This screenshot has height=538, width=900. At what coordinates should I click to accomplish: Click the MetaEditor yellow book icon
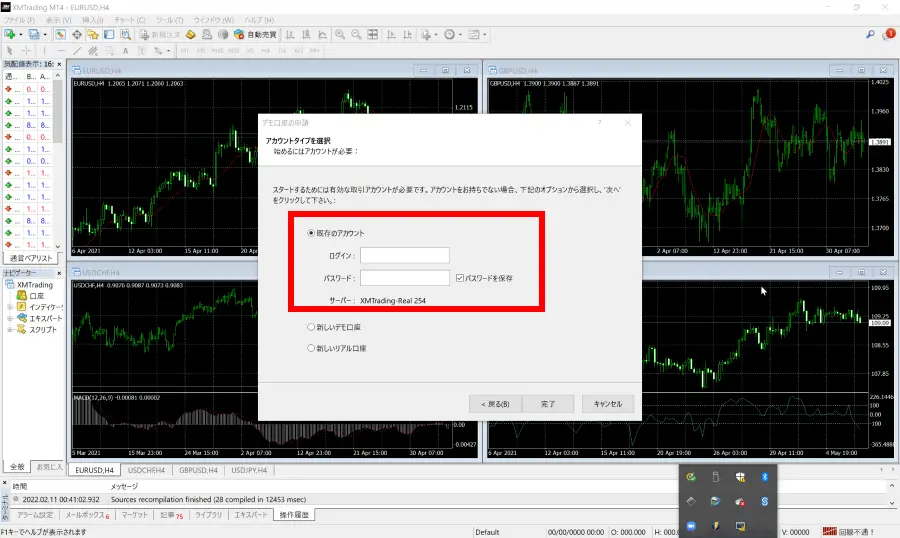click(191, 34)
